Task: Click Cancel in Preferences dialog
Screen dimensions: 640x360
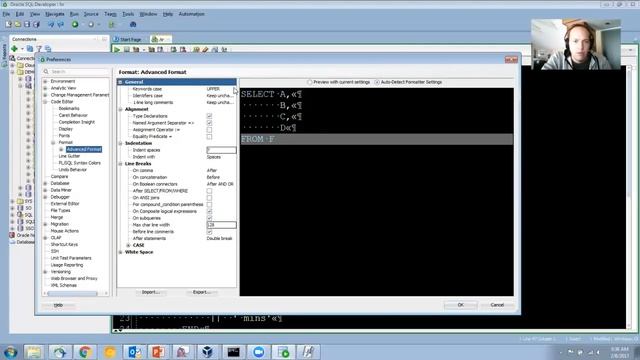Action: [x=497, y=305]
